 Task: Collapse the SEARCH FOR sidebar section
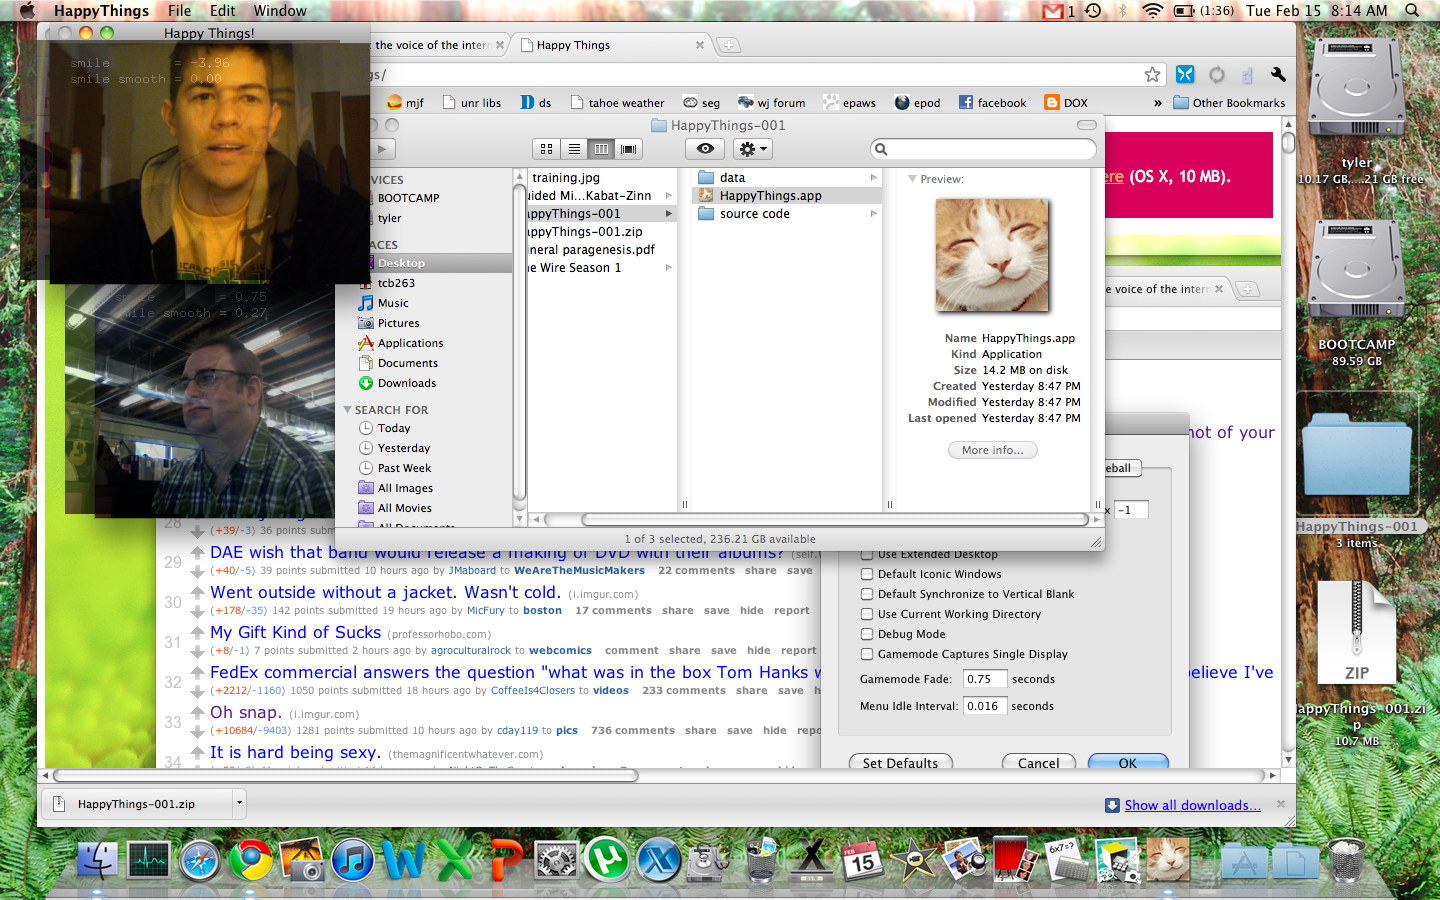[348, 410]
